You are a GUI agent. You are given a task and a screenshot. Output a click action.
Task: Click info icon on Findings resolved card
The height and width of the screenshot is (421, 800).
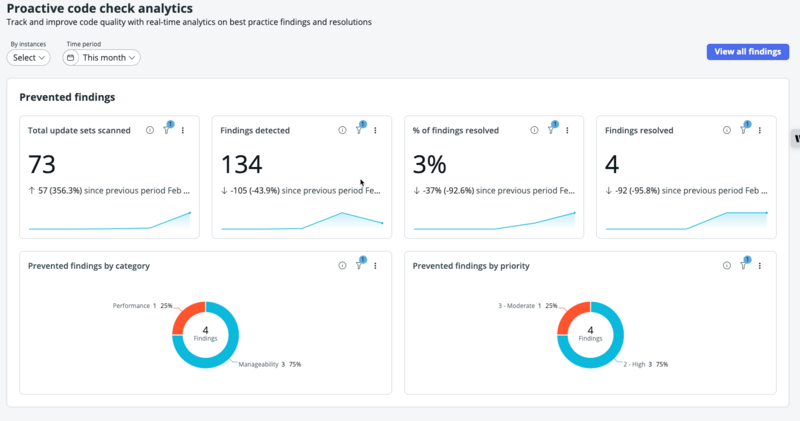727,130
